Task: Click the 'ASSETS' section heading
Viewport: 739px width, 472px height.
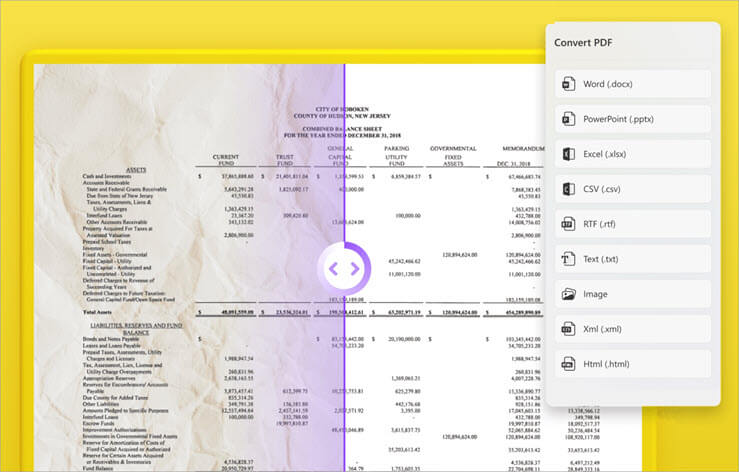Action: point(136,170)
